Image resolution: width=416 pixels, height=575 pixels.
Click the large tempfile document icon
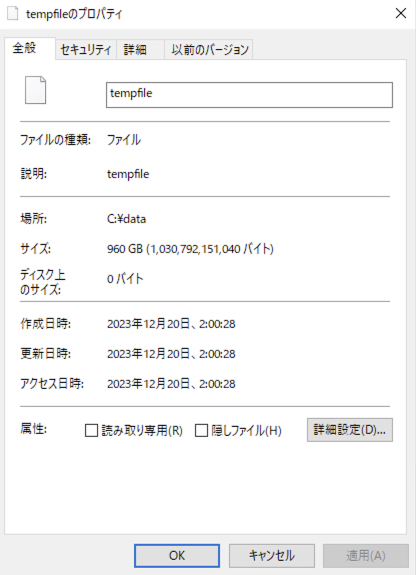(x=36, y=90)
